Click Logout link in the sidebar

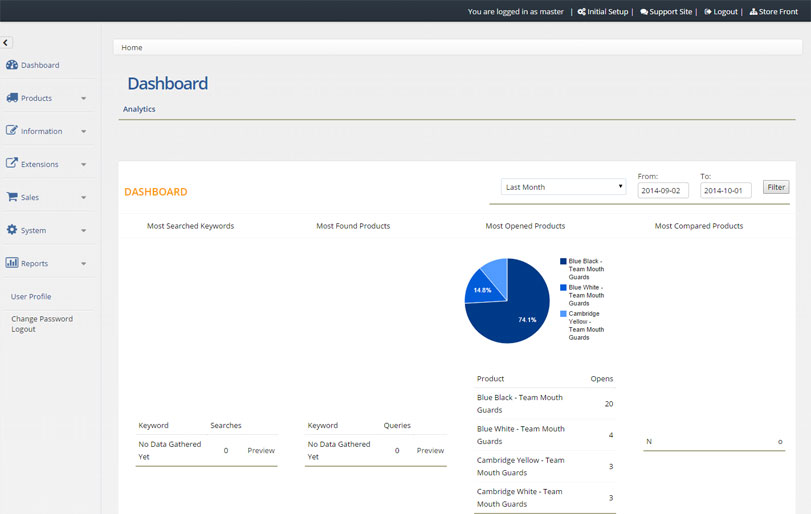click(23, 329)
